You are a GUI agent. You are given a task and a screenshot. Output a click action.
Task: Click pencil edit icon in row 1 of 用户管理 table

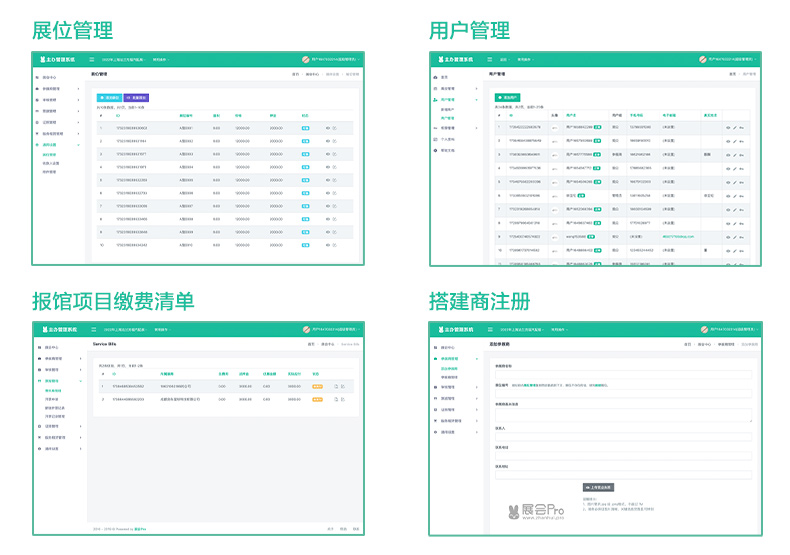tap(735, 127)
